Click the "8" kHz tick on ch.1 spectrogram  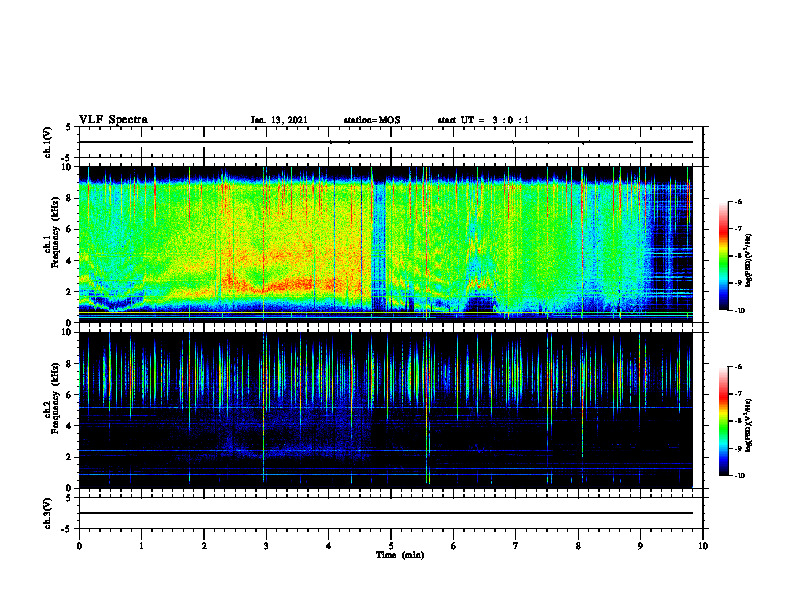click(70, 198)
